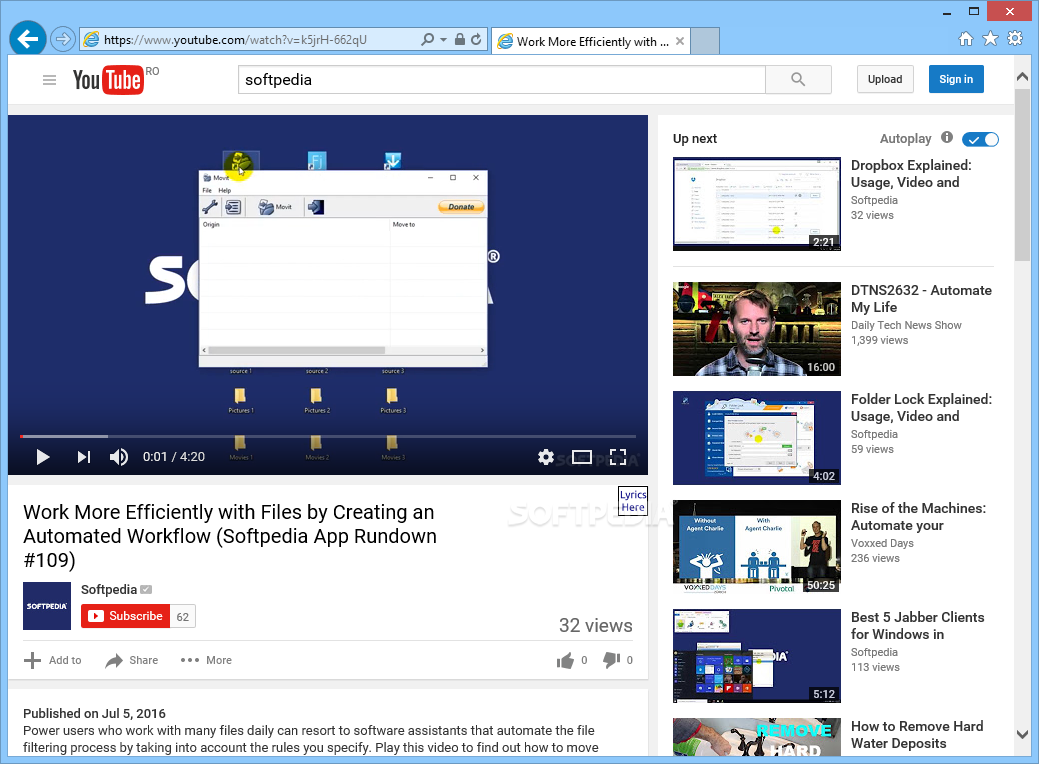This screenshot has width=1039, height=764.
Task: Open 'Rise of the Machines: Automate your' link
Action: tap(918, 517)
